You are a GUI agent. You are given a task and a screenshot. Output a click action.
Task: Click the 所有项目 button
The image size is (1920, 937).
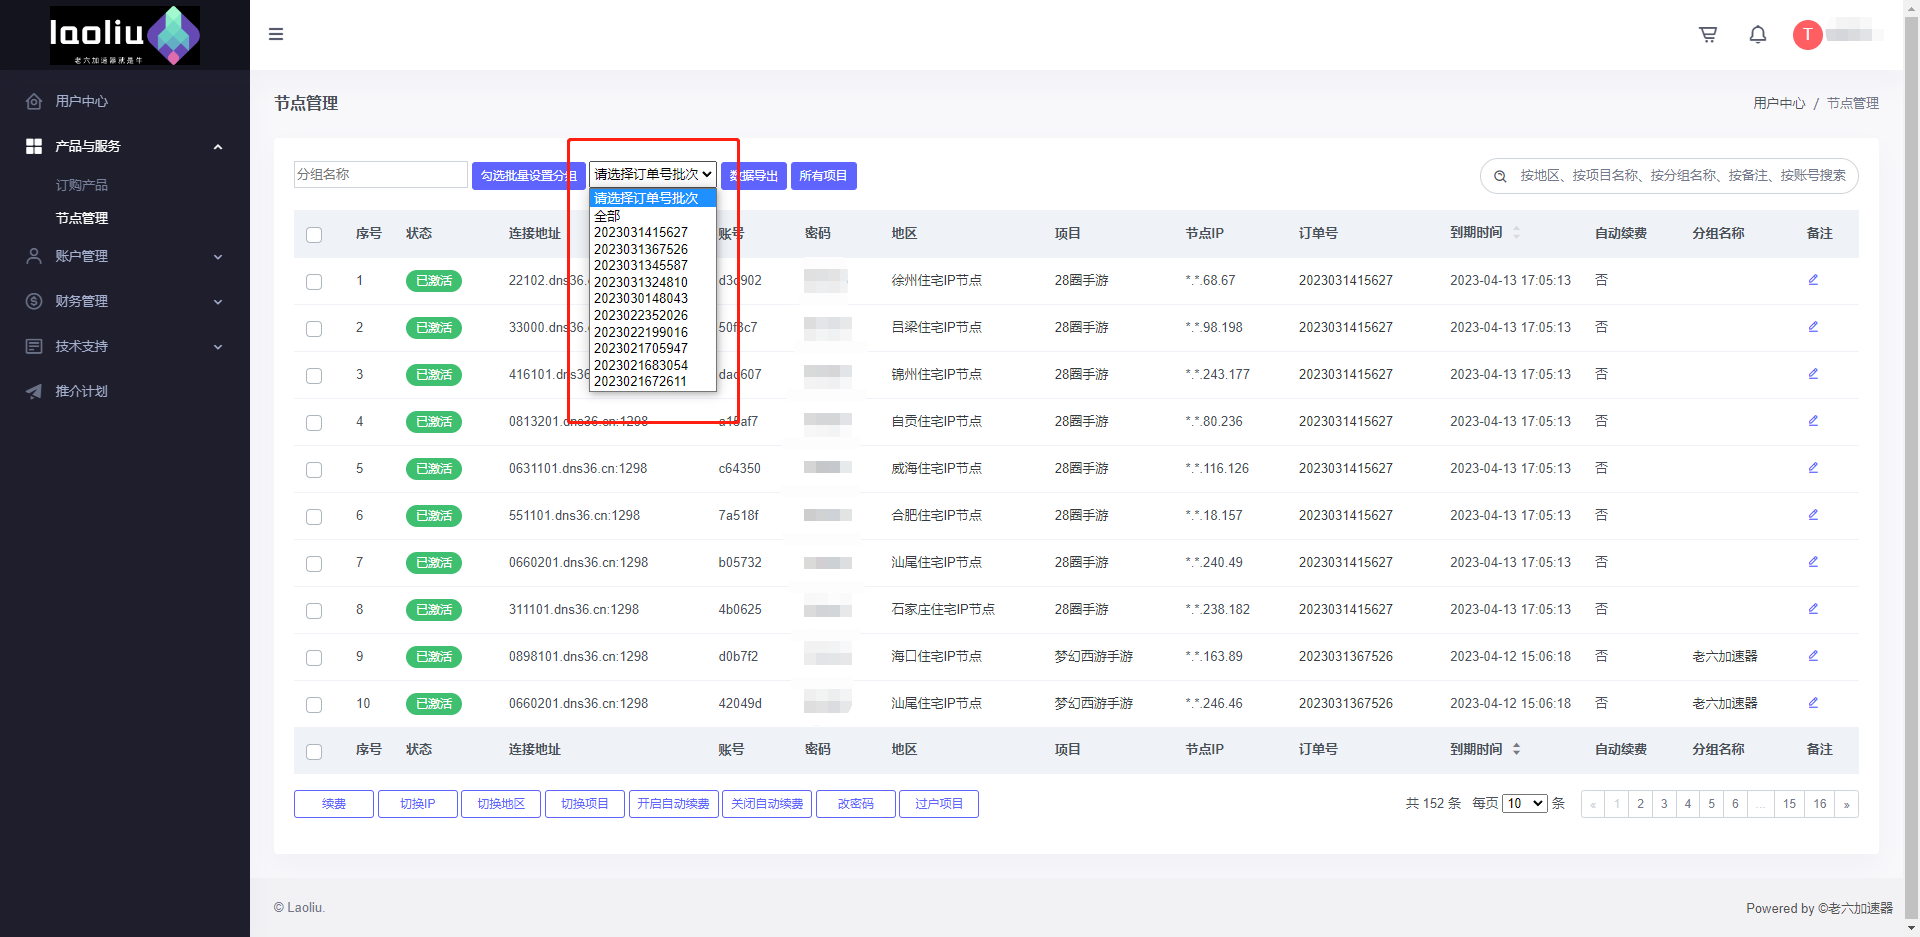click(x=823, y=176)
